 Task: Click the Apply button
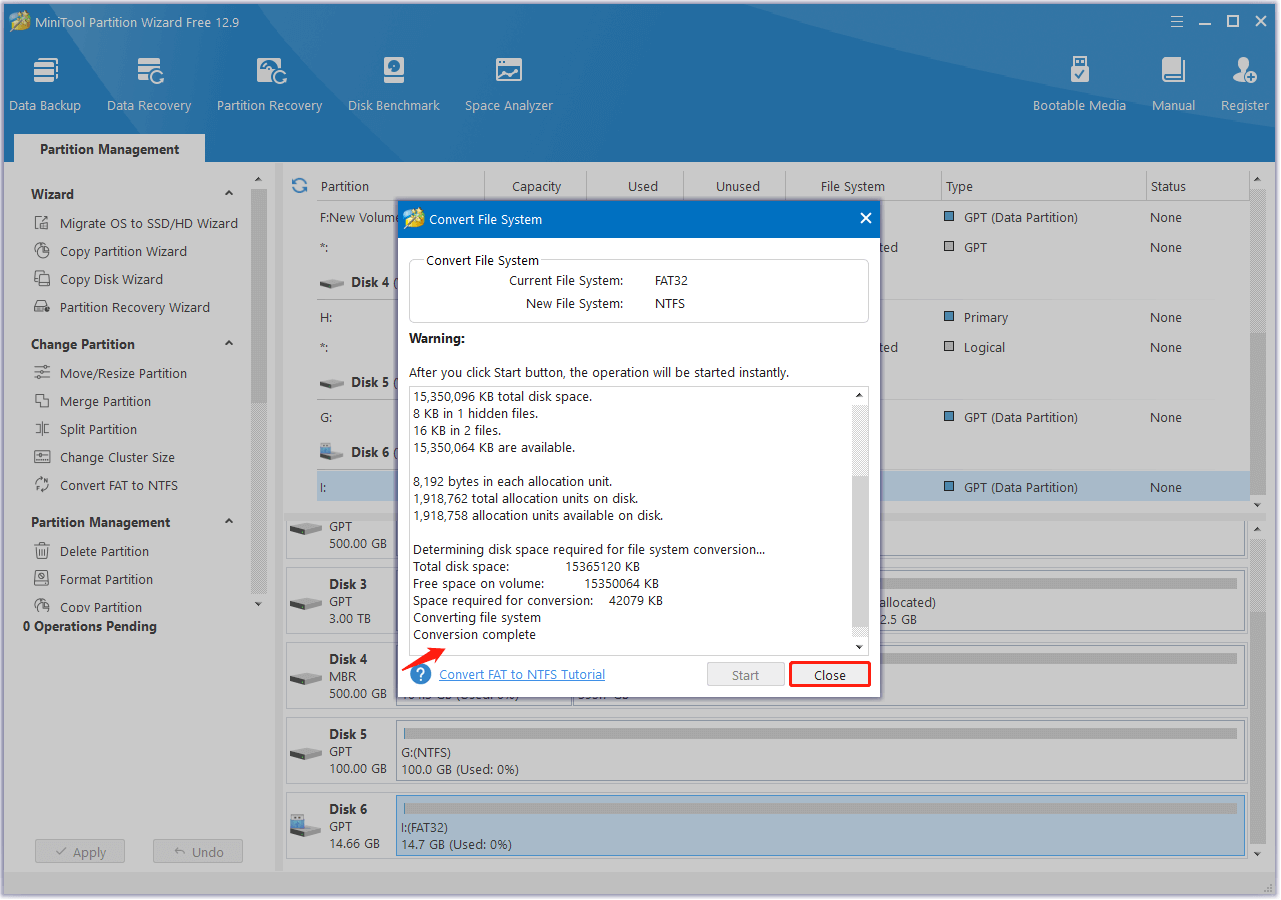(80, 852)
